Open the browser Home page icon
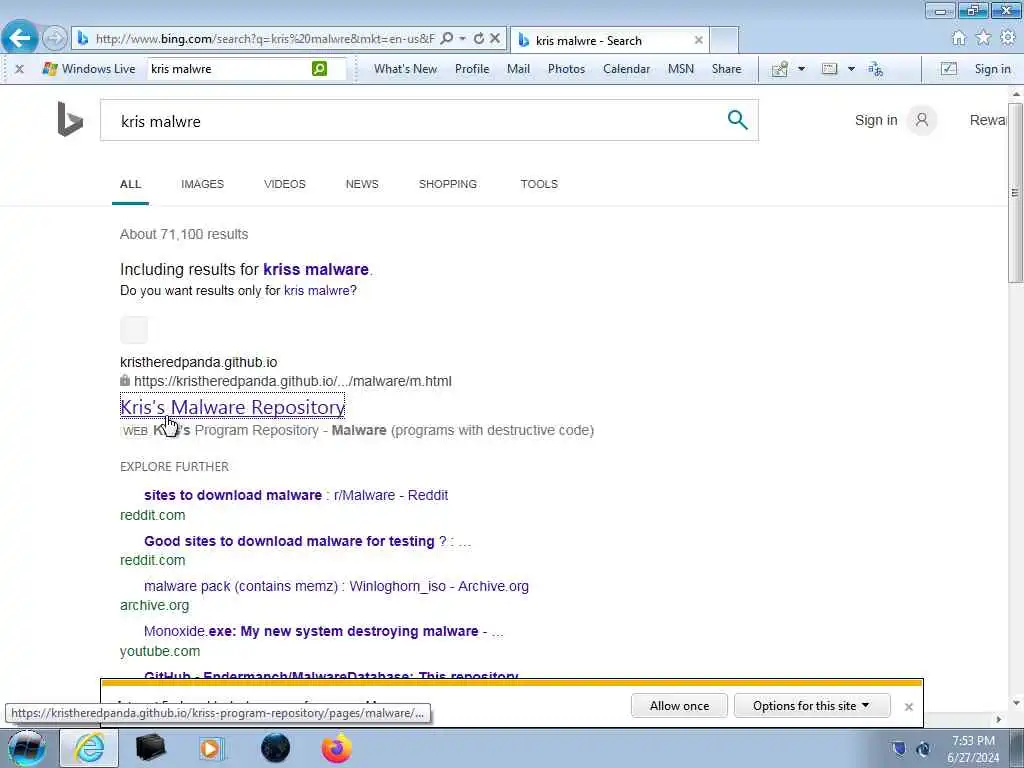This screenshot has height=768, width=1024. [959, 39]
